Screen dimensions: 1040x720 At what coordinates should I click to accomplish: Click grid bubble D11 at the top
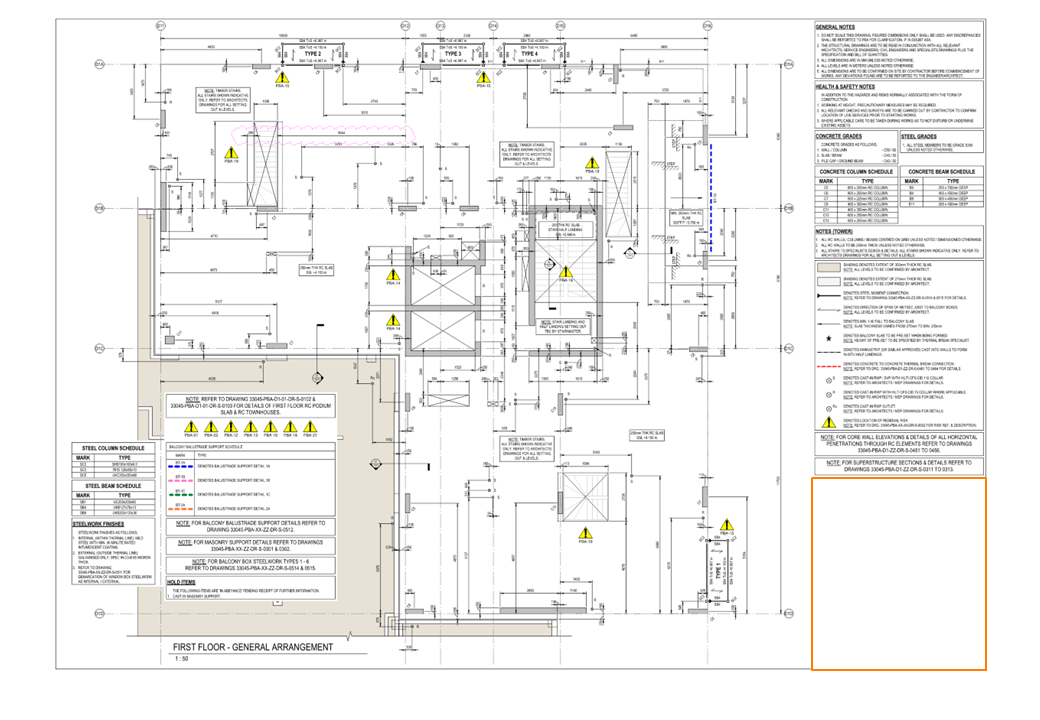(x=161, y=26)
